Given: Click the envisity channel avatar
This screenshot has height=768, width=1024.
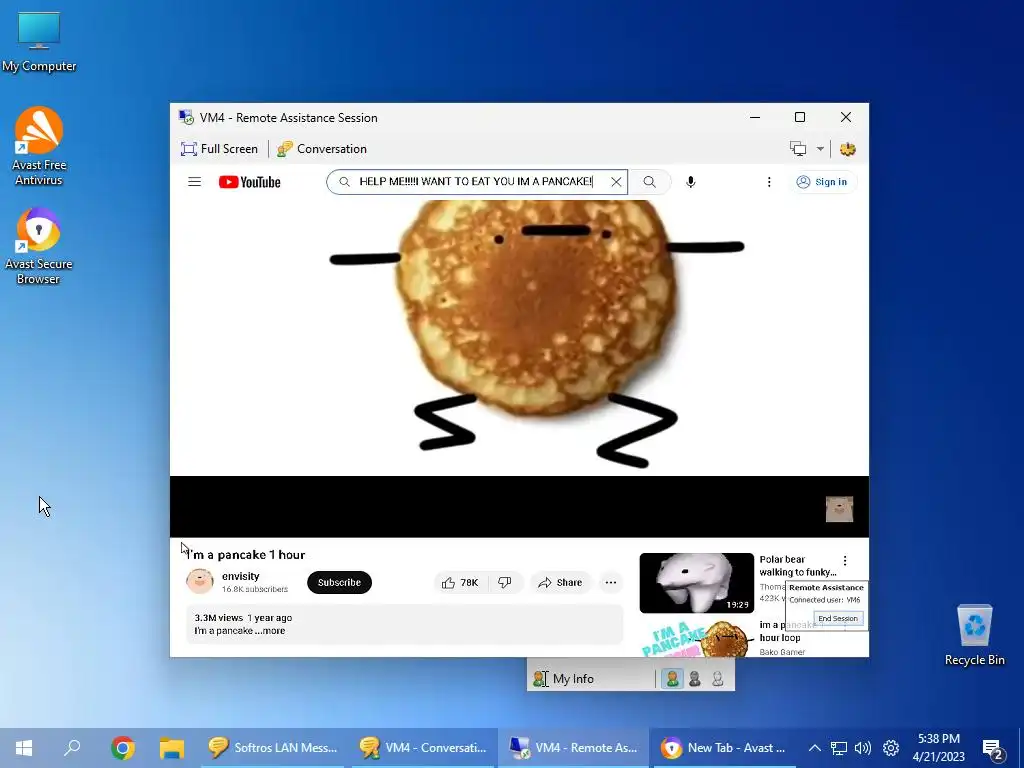Looking at the screenshot, I should [x=200, y=581].
